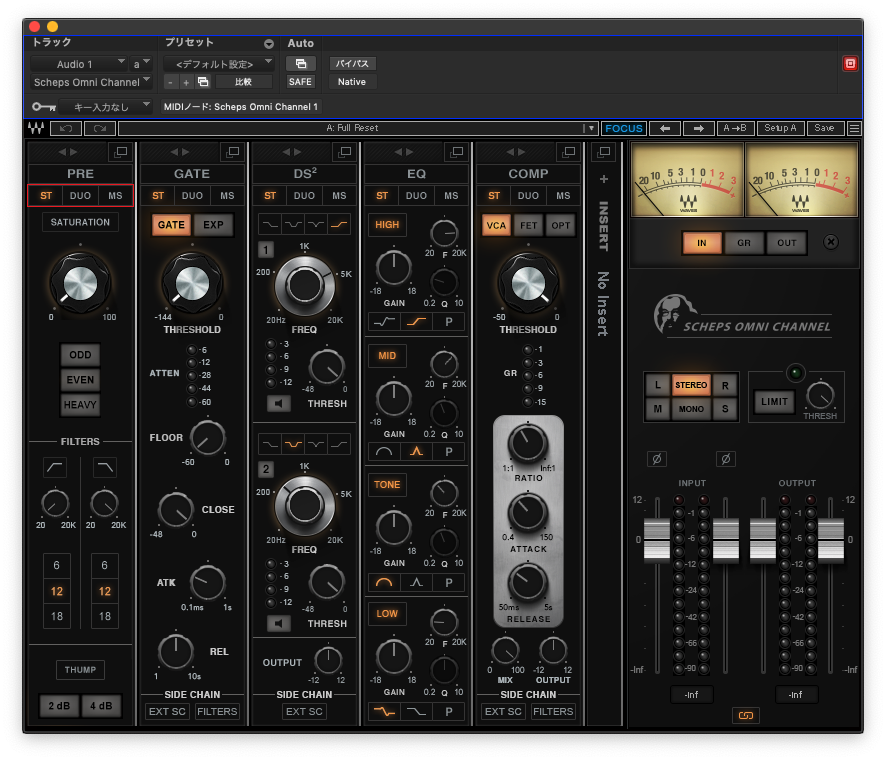Enable the LIMIT button
Screen dimensions: 886x760
click(774, 401)
